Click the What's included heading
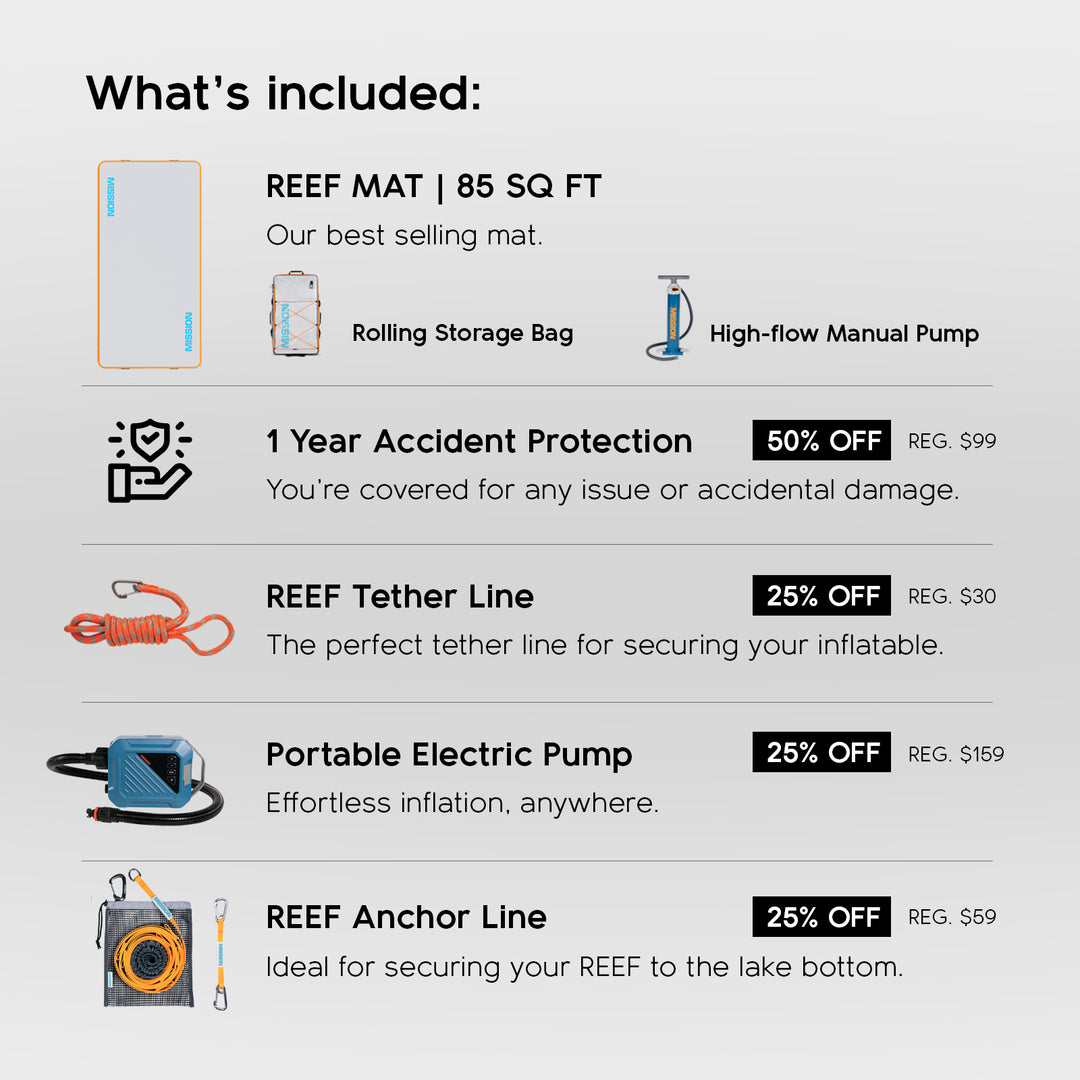 (x=283, y=93)
